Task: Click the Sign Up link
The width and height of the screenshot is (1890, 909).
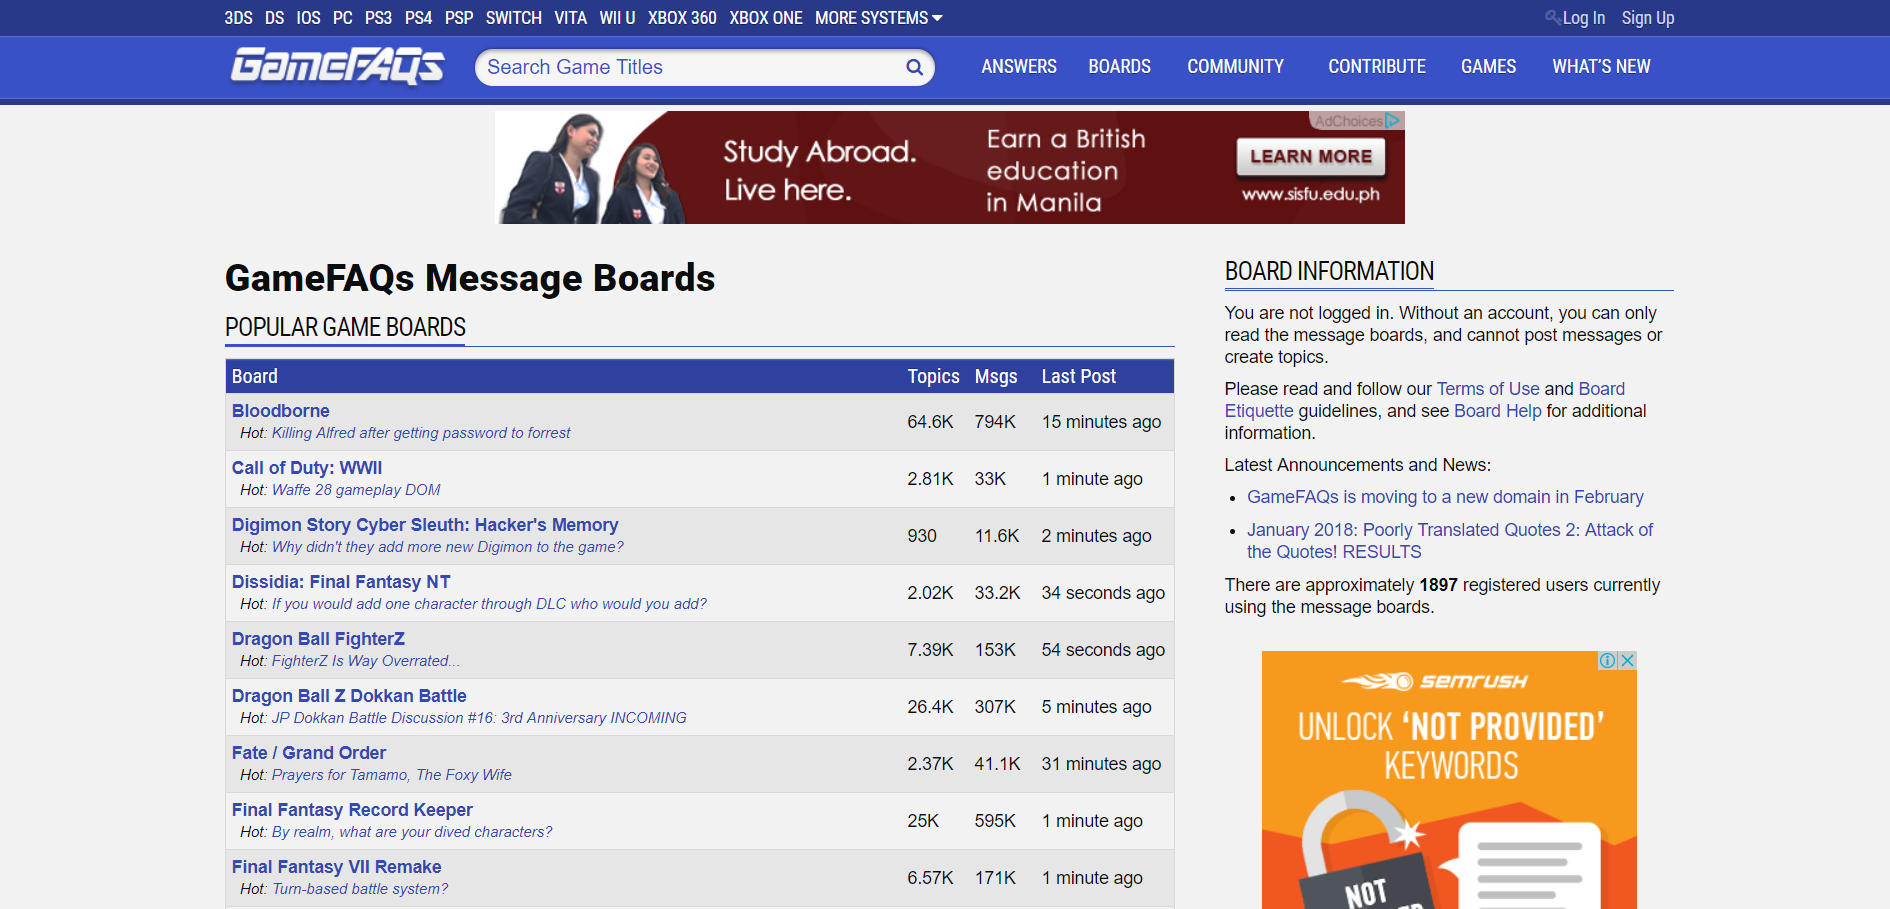Action: (x=1647, y=18)
